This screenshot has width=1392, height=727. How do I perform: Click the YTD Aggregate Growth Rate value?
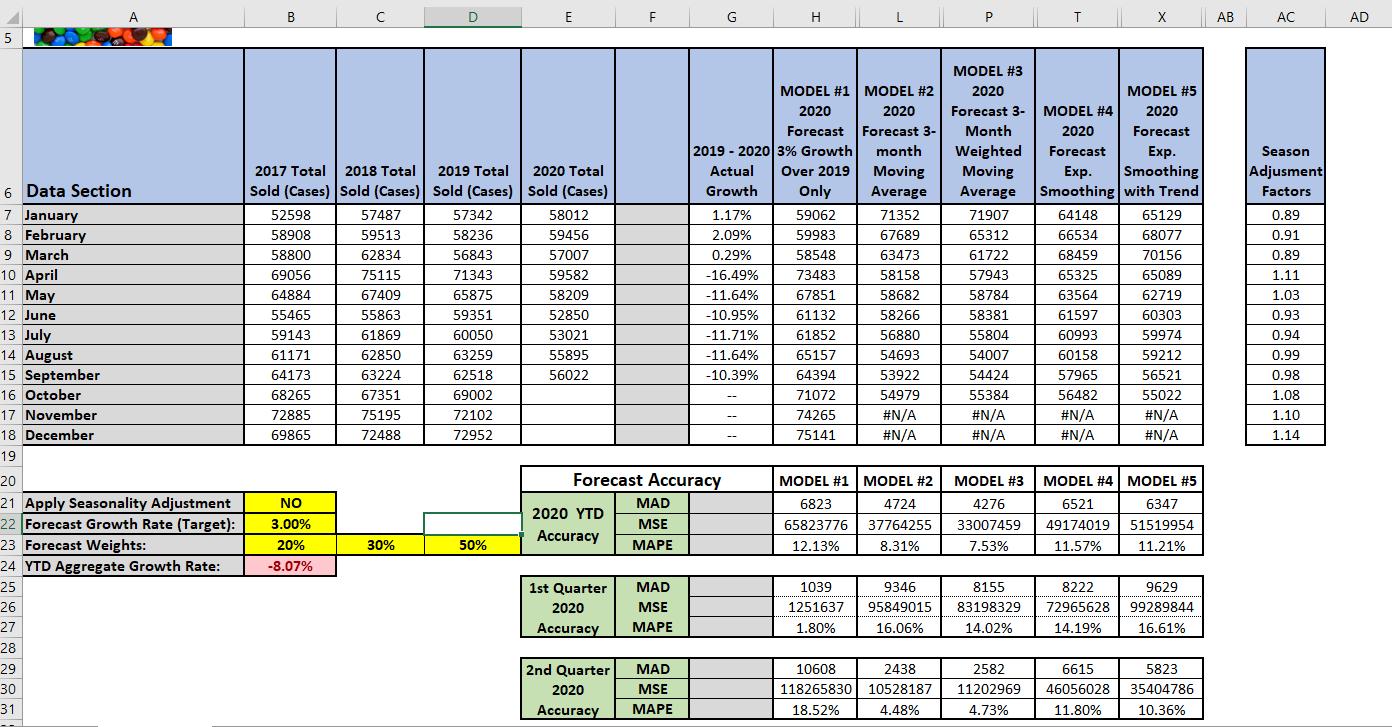click(x=290, y=565)
